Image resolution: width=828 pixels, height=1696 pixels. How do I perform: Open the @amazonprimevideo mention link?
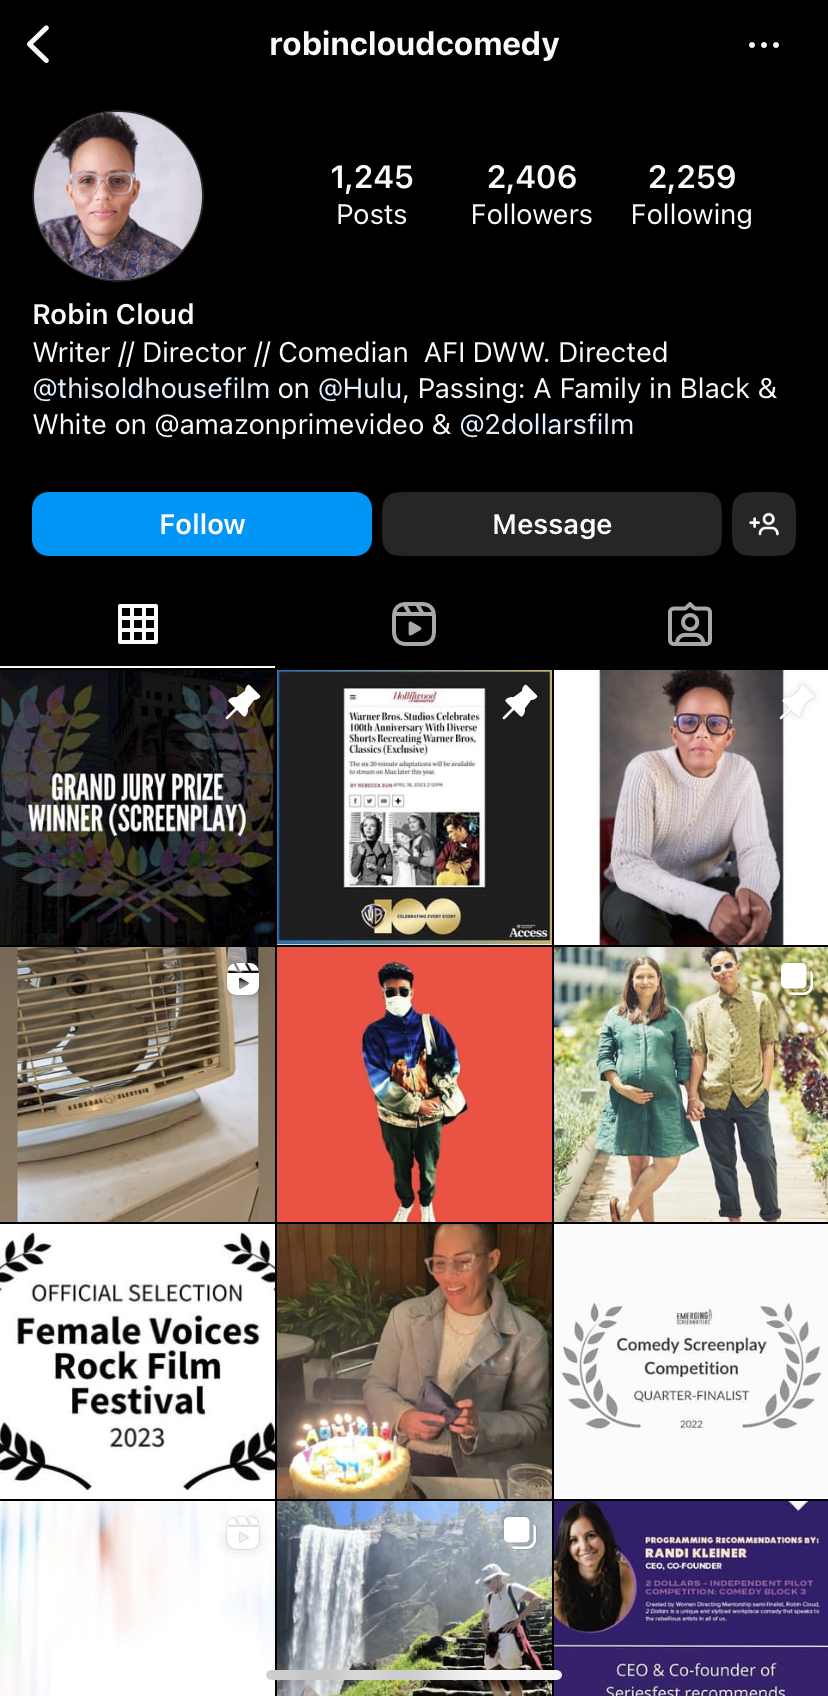pos(289,424)
